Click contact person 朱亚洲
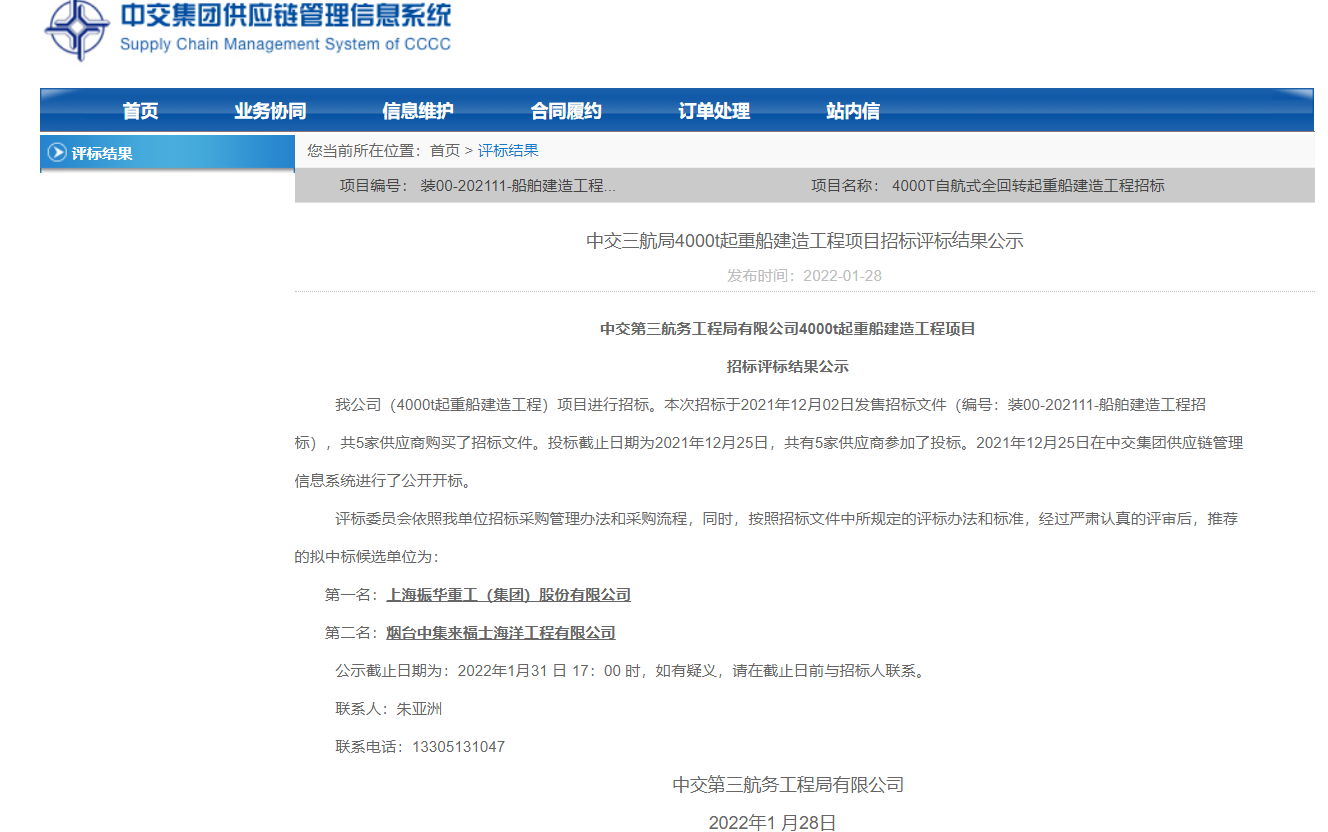Viewport: 1328px width, 832px height. point(419,709)
